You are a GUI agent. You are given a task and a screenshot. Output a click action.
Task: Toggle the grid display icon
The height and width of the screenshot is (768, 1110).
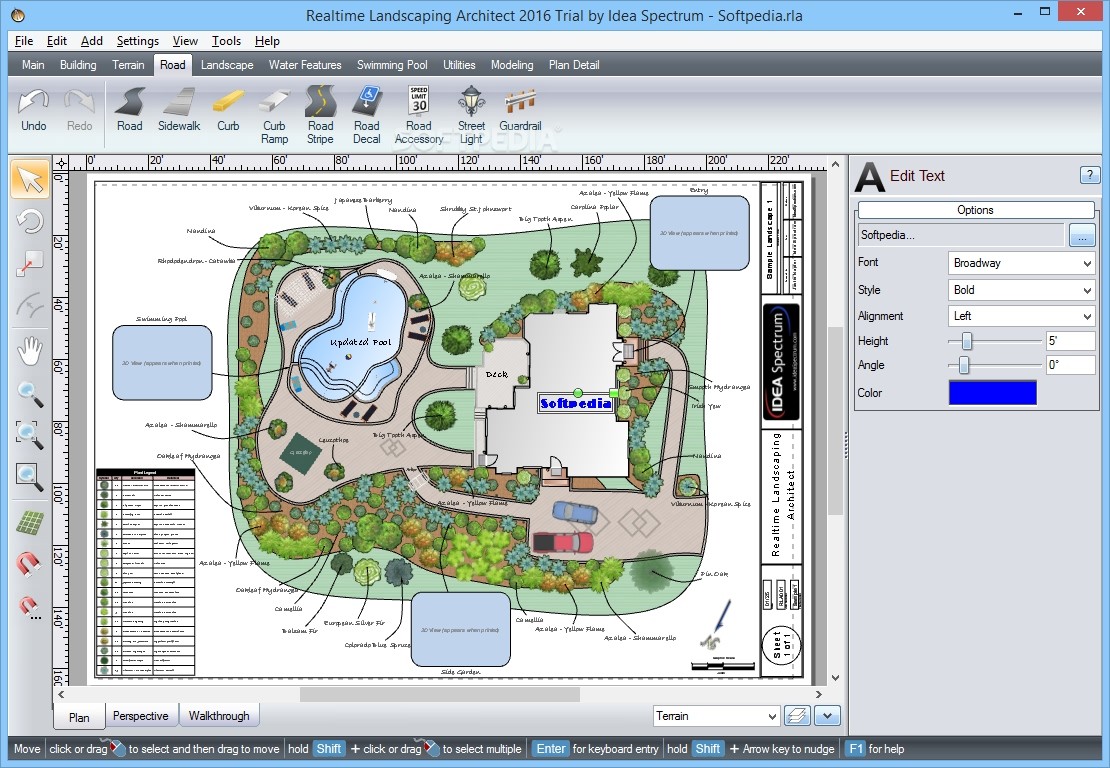click(x=30, y=523)
